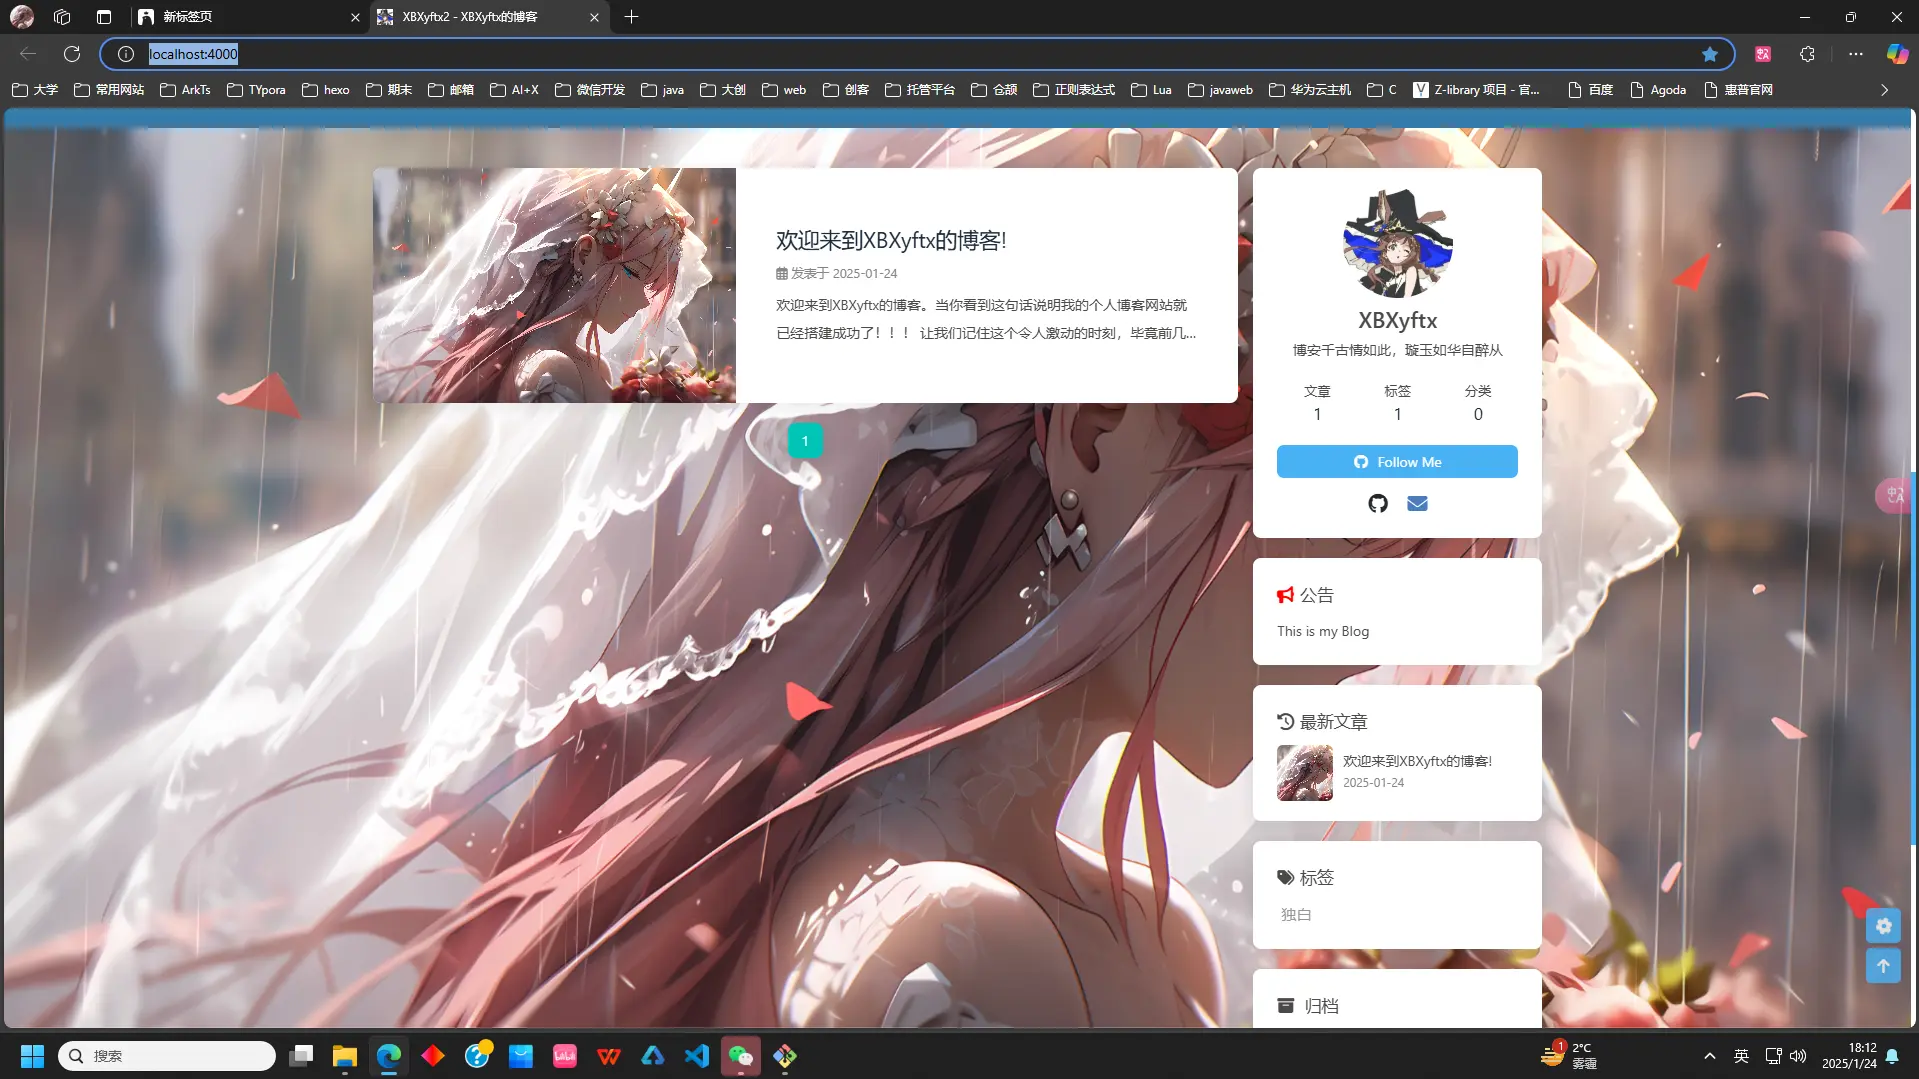Open the post title 欢迎来到XBXyftx的博客!
1919x1079 pixels.
point(891,241)
